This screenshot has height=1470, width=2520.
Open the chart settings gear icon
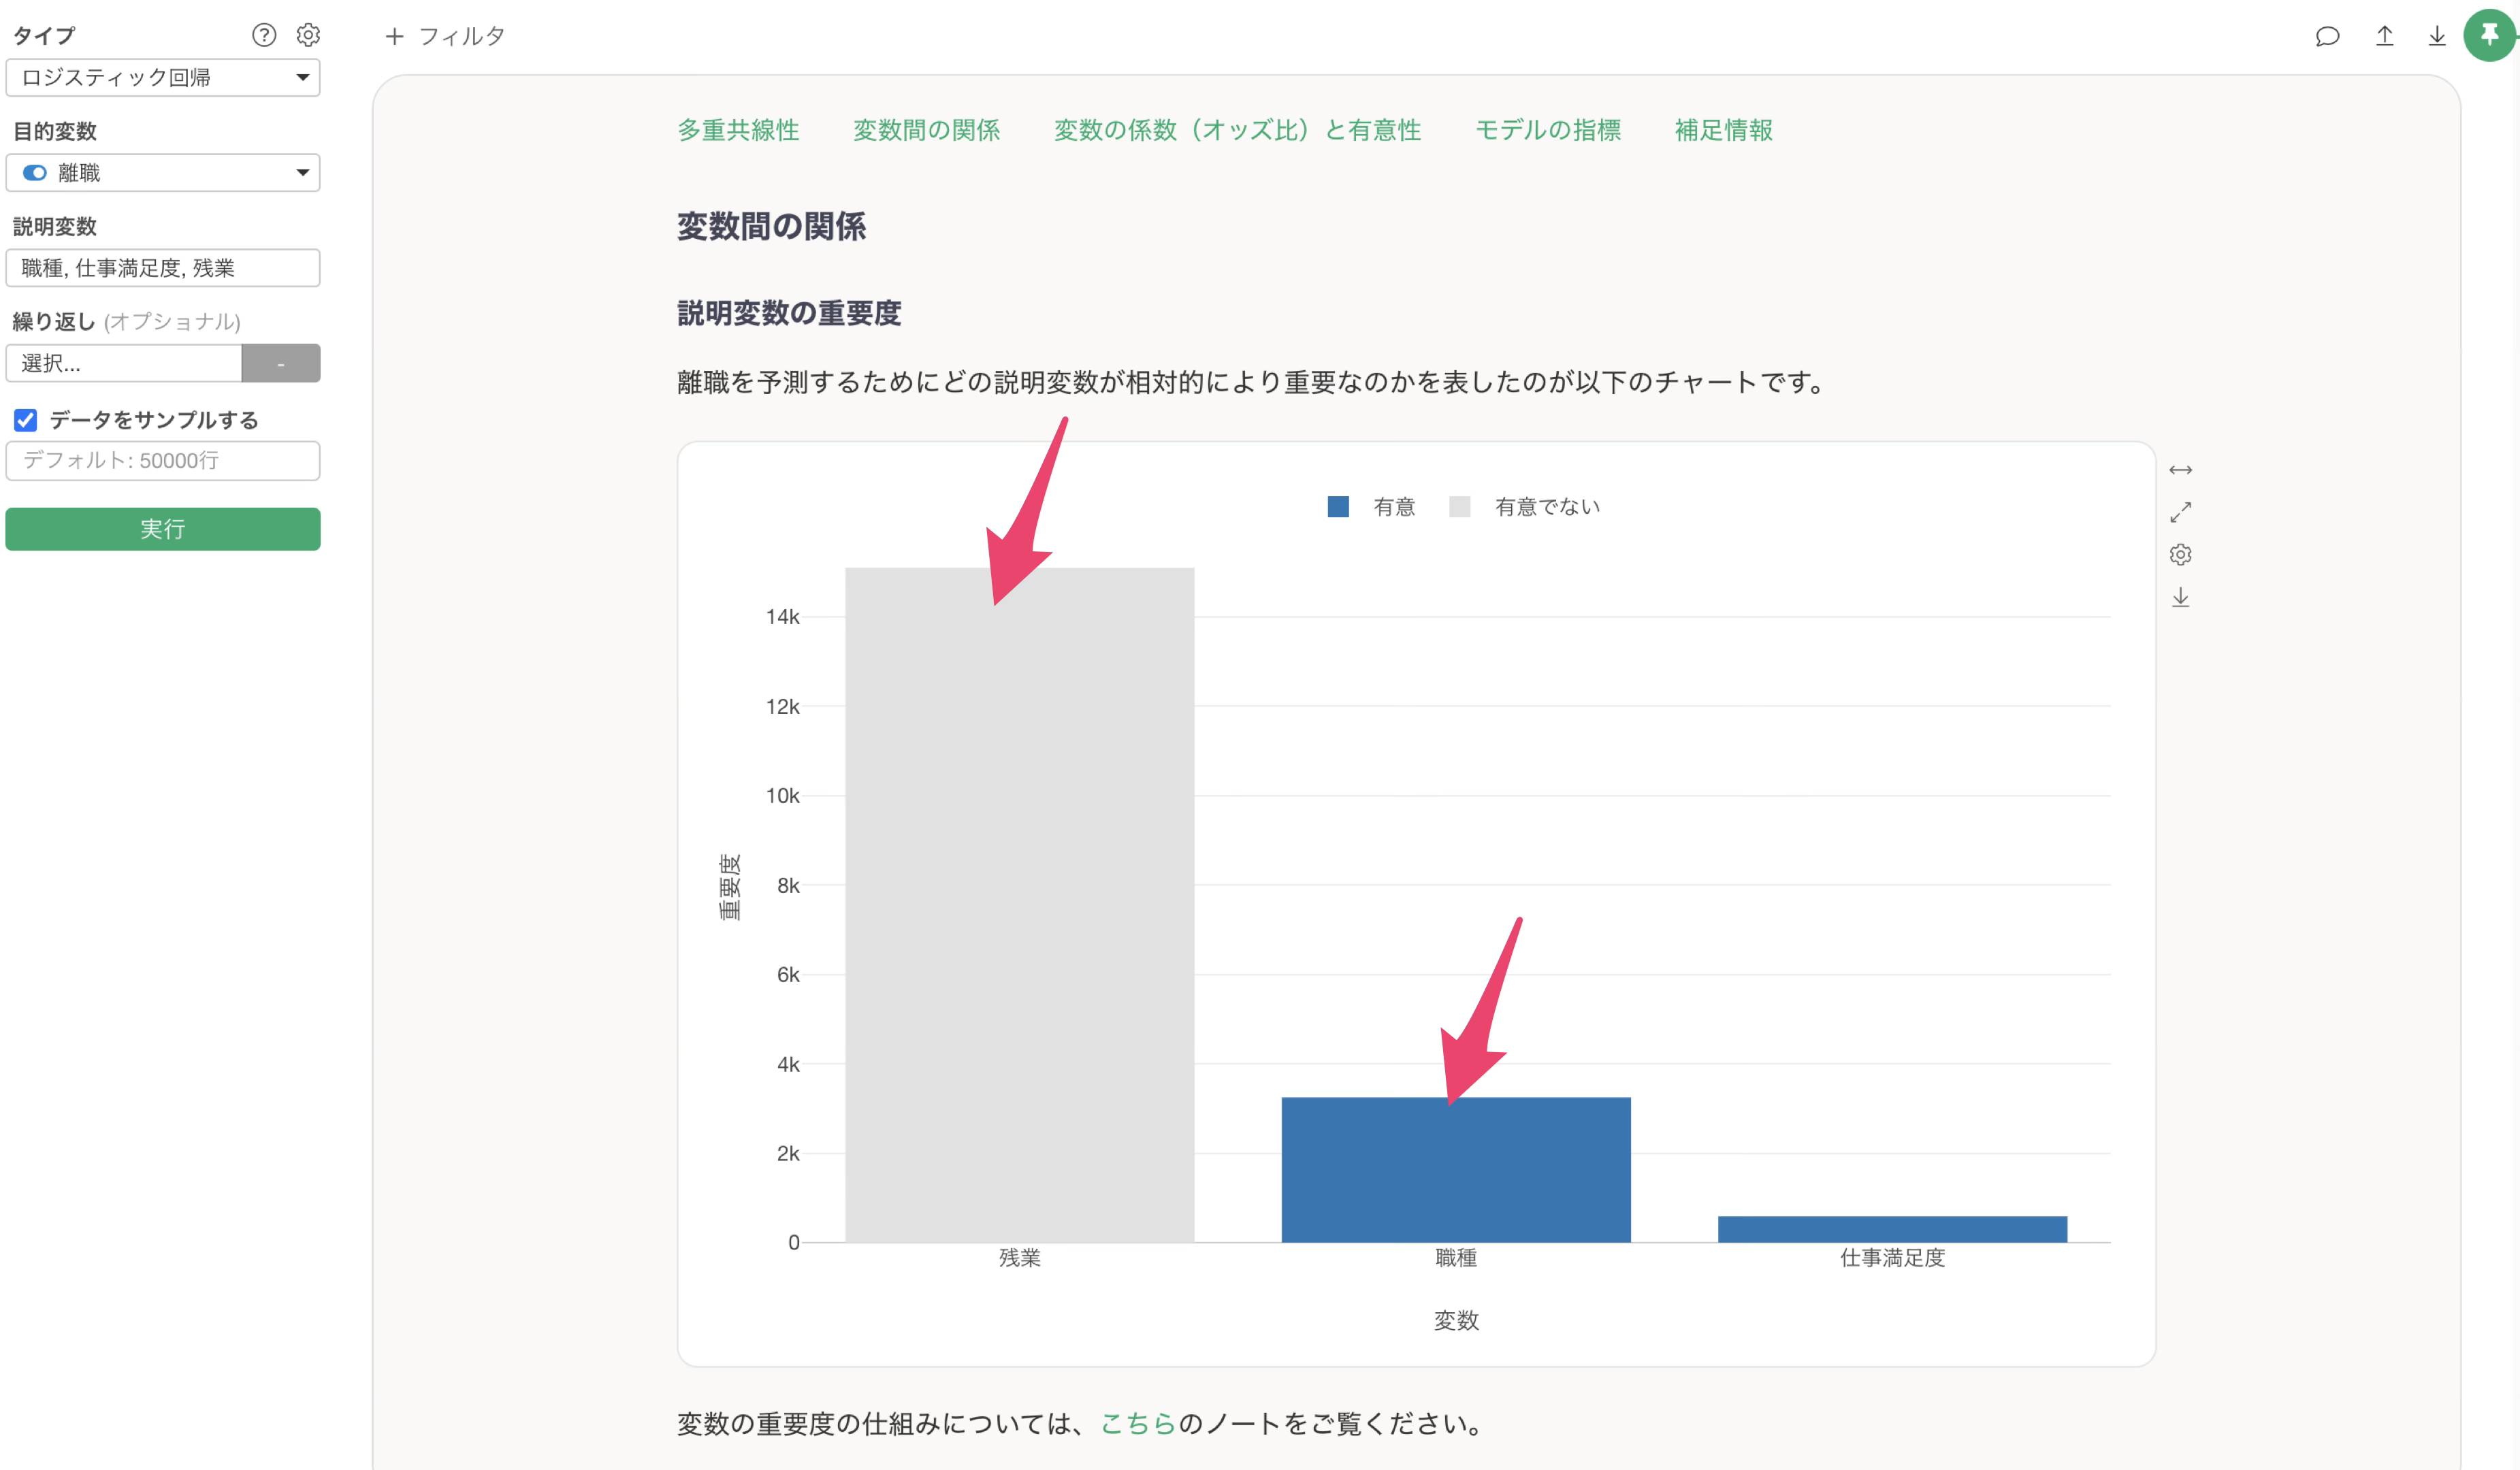(x=2180, y=555)
